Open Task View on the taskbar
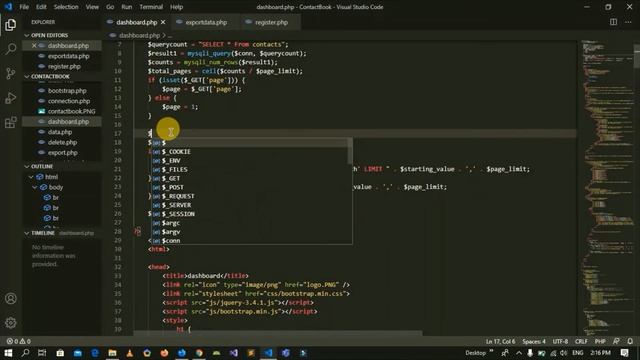This screenshot has height=360, width=640. pyautogui.click(x=42, y=353)
